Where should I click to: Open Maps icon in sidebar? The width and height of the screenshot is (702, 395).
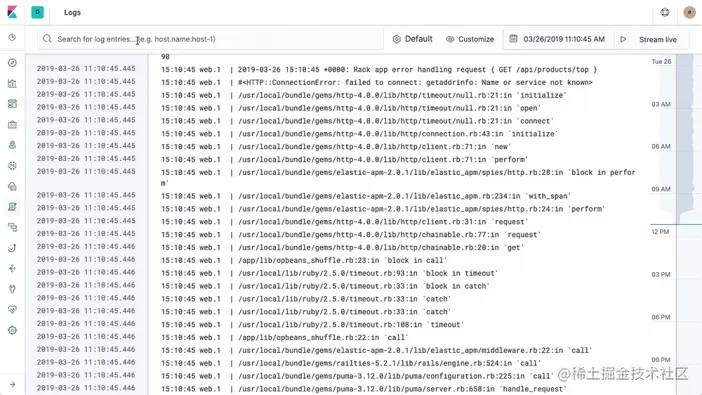12,145
